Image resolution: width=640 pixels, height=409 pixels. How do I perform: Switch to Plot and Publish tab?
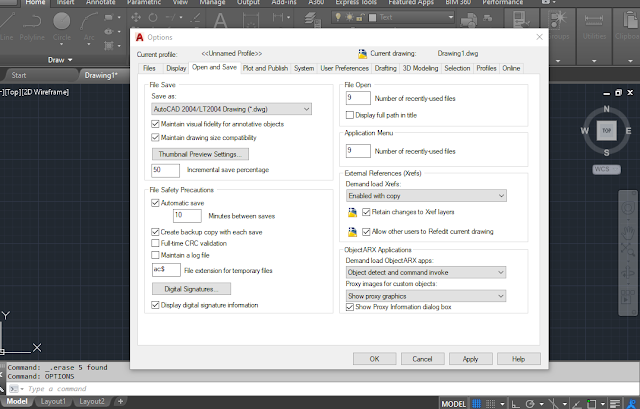265,68
